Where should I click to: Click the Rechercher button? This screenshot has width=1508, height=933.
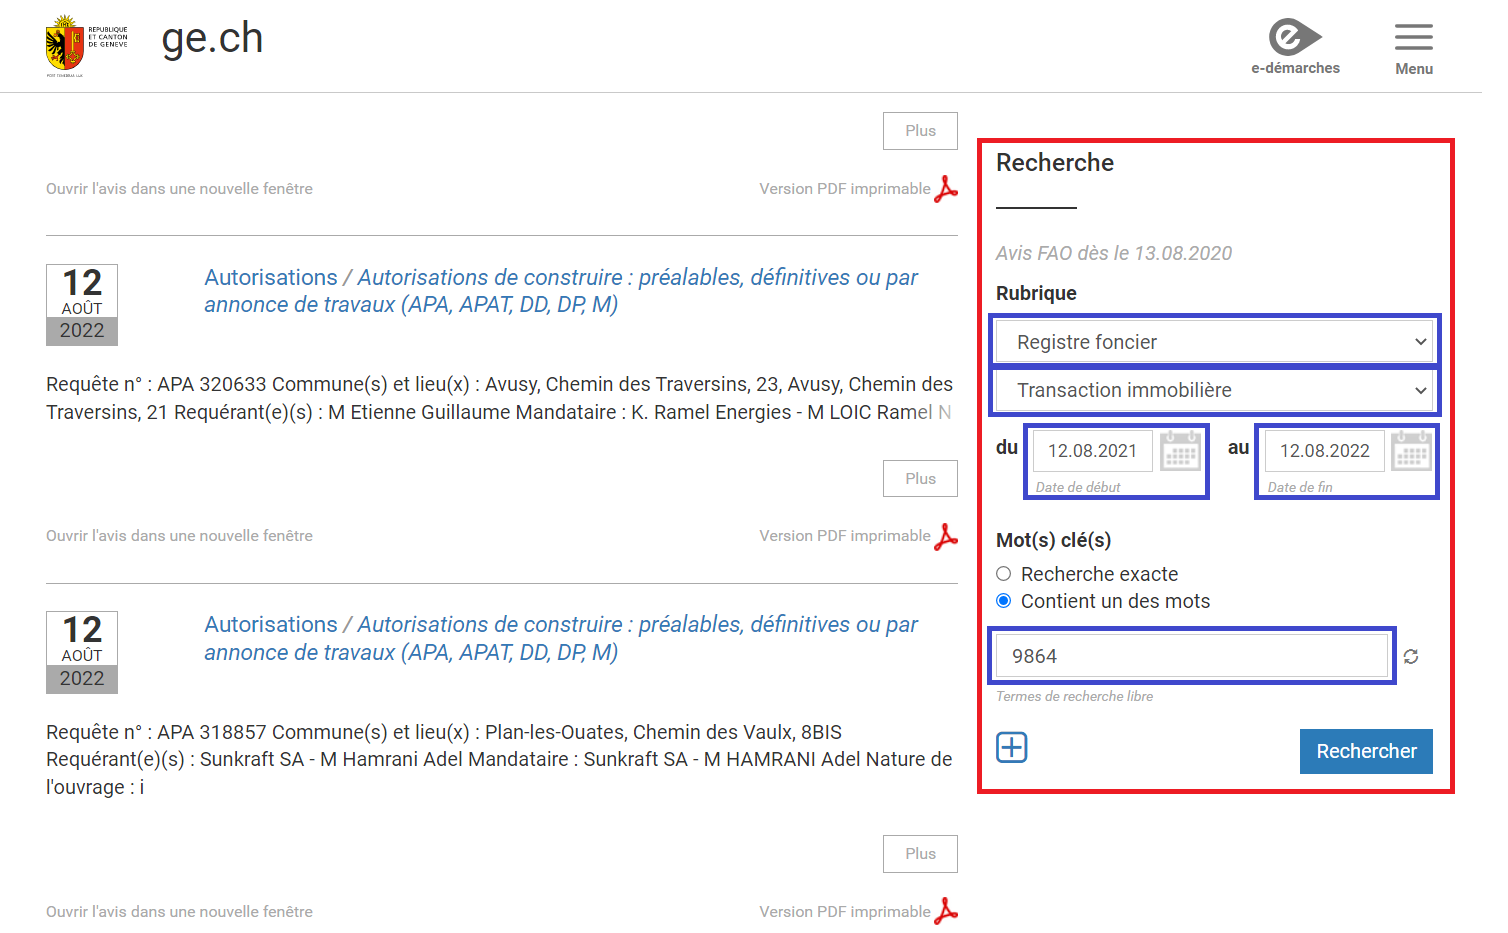(1366, 751)
